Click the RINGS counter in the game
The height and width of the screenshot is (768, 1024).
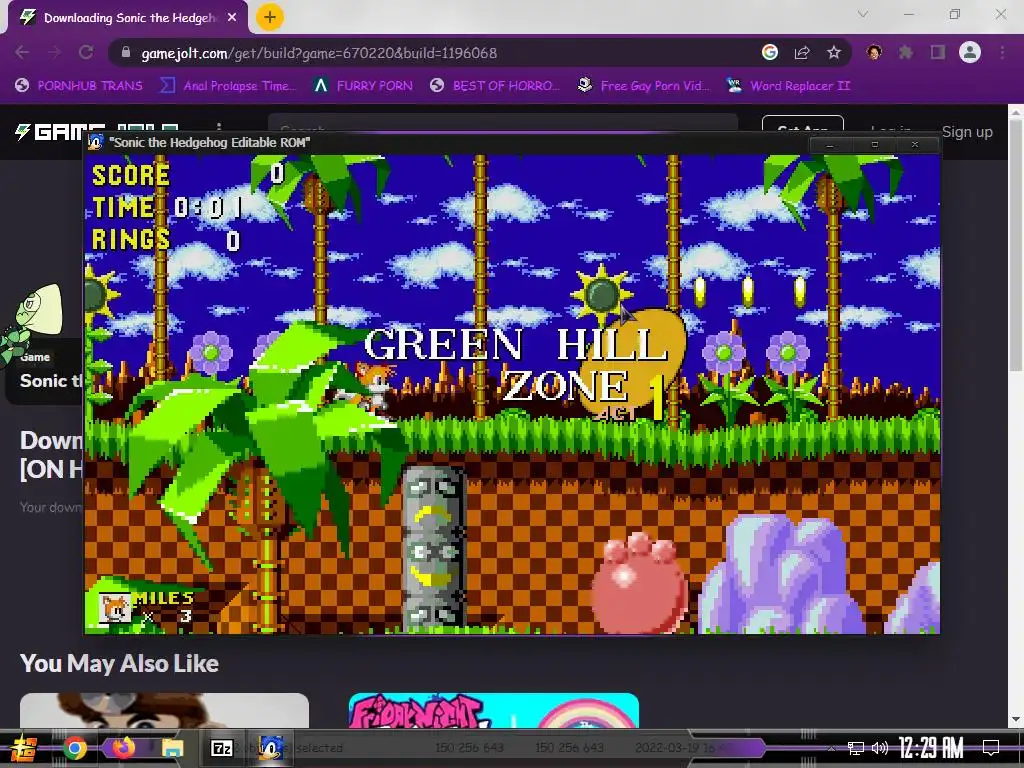tap(166, 240)
